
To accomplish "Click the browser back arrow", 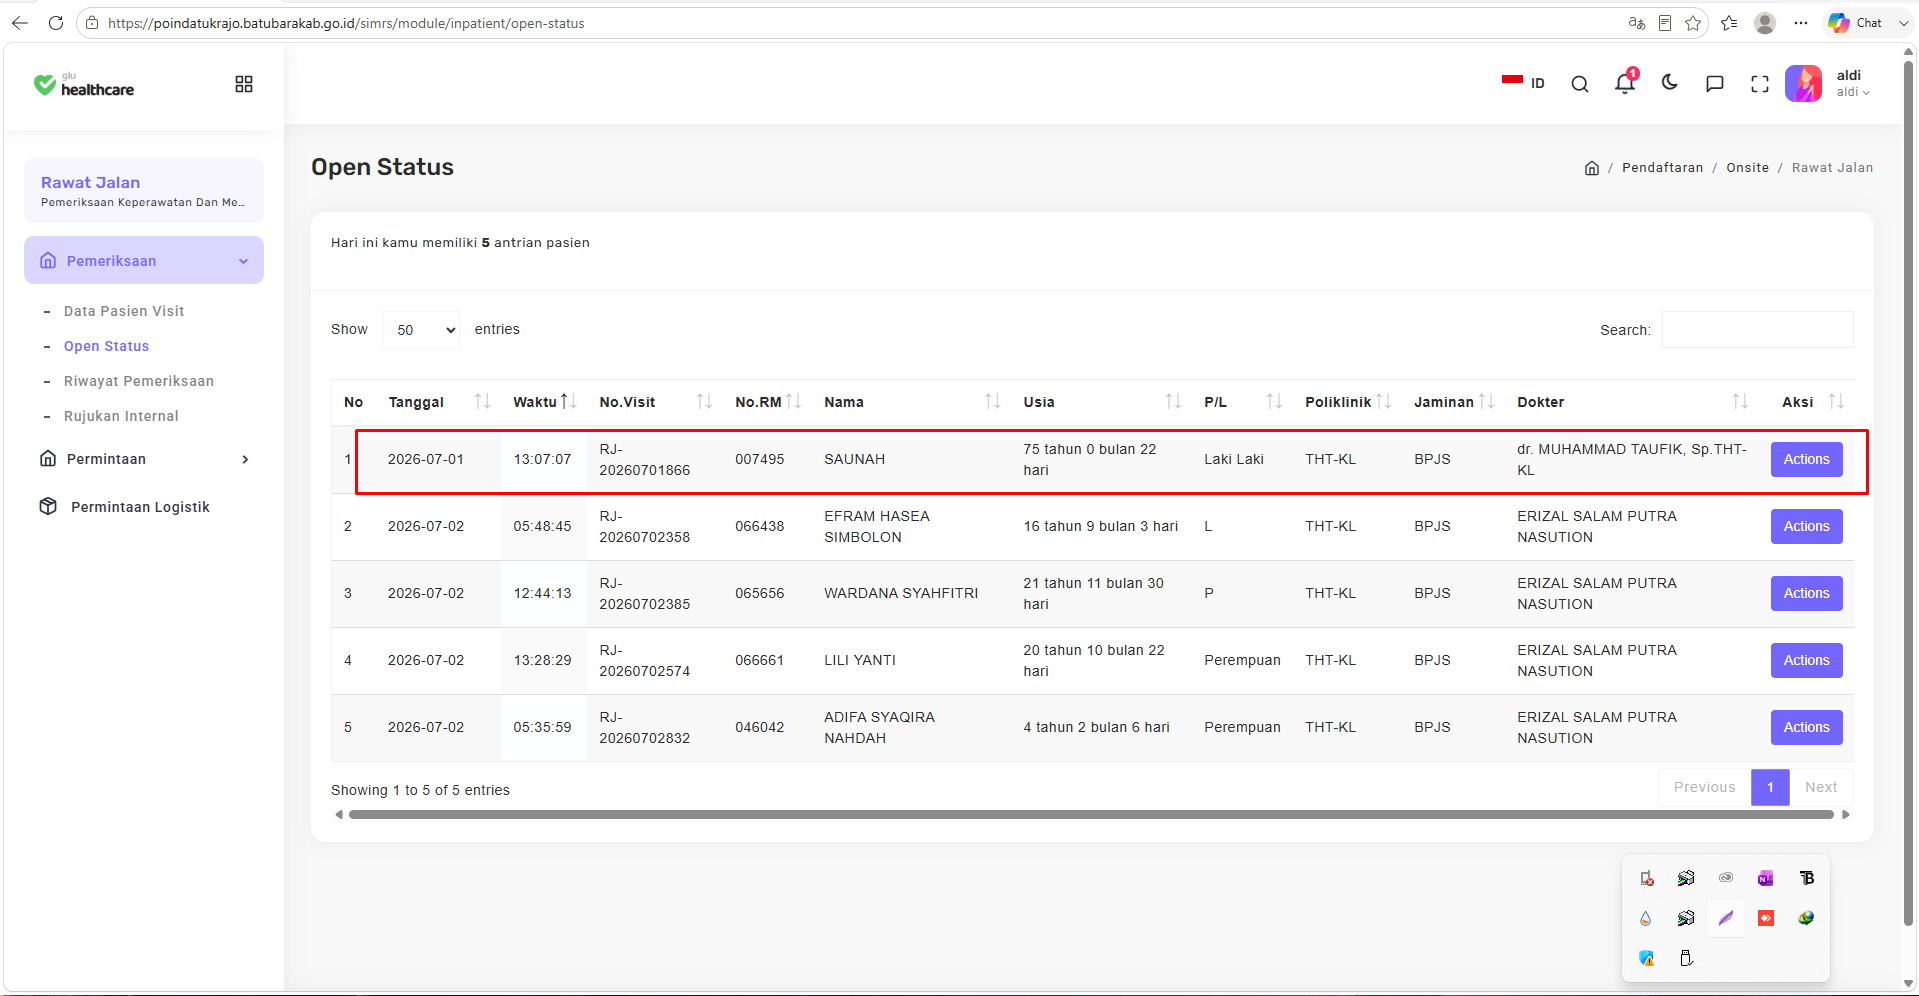I will (x=20, y=23).
